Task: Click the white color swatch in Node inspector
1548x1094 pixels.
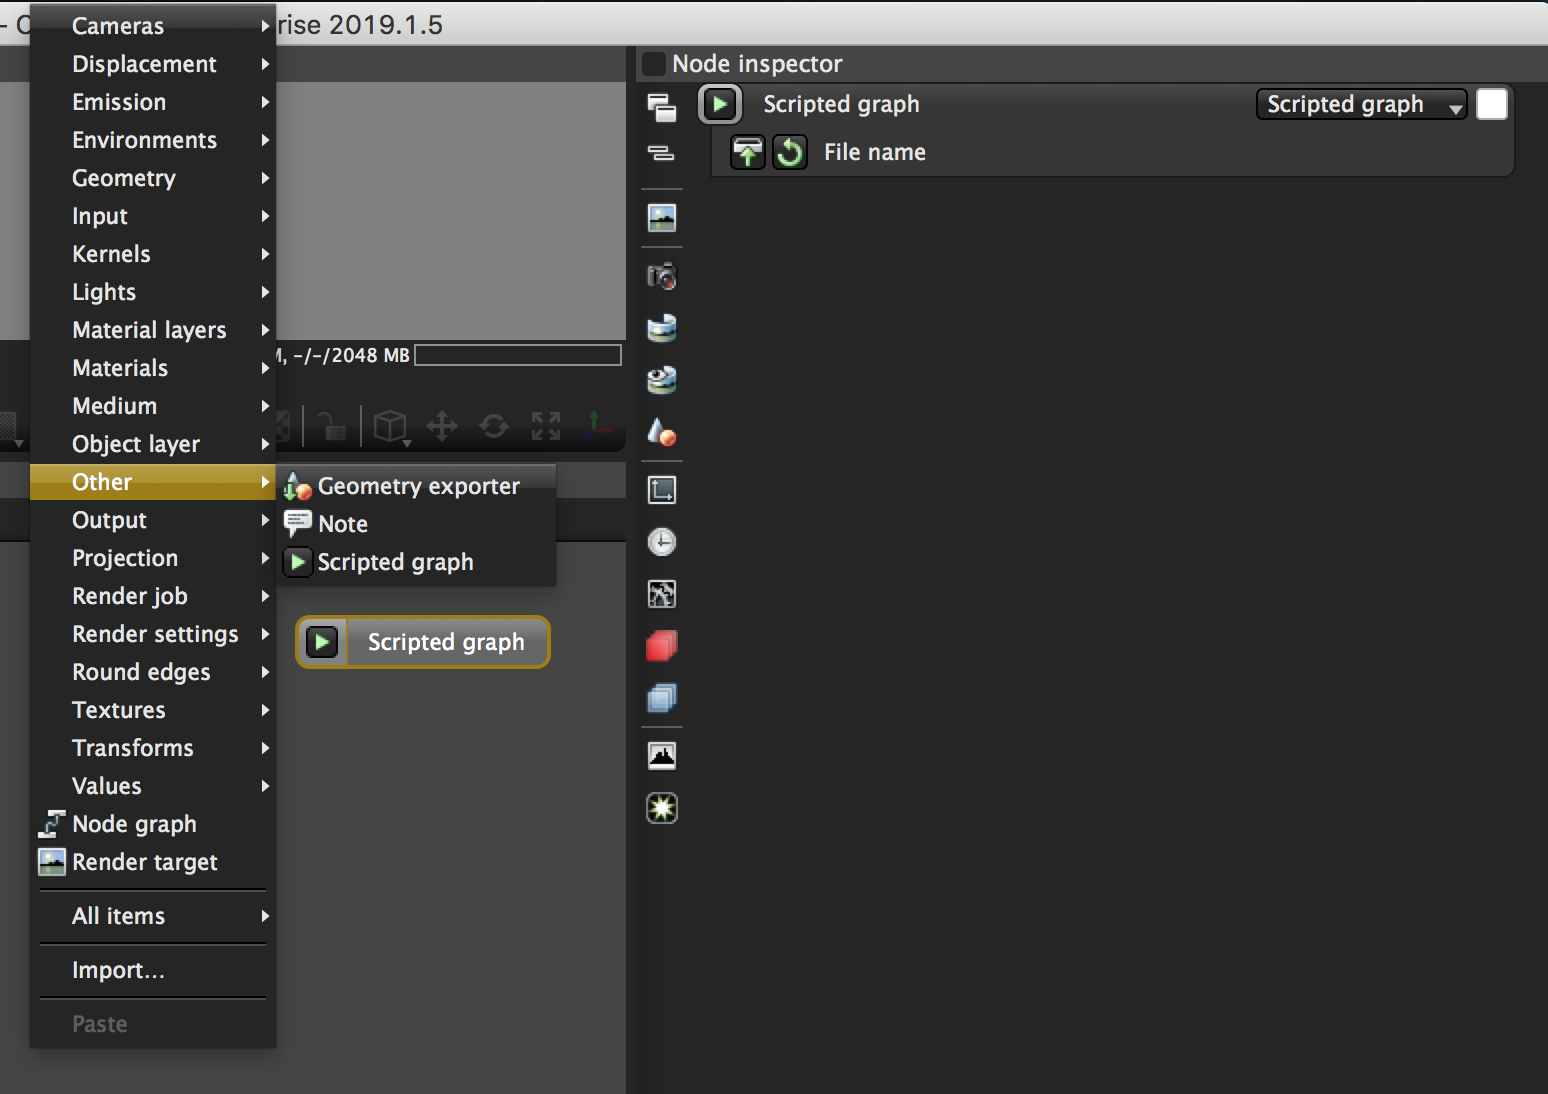Action: point(1492,104)
